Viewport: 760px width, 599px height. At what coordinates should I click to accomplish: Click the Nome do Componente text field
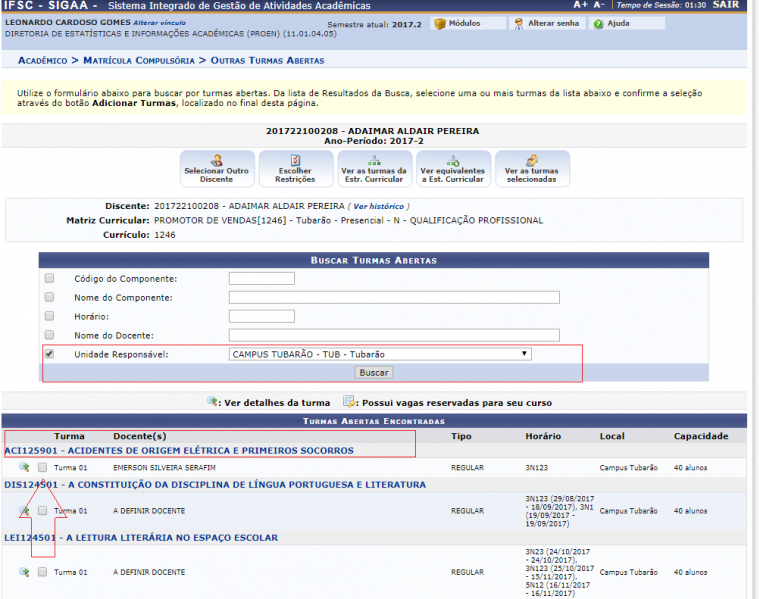tap(394, 298)
